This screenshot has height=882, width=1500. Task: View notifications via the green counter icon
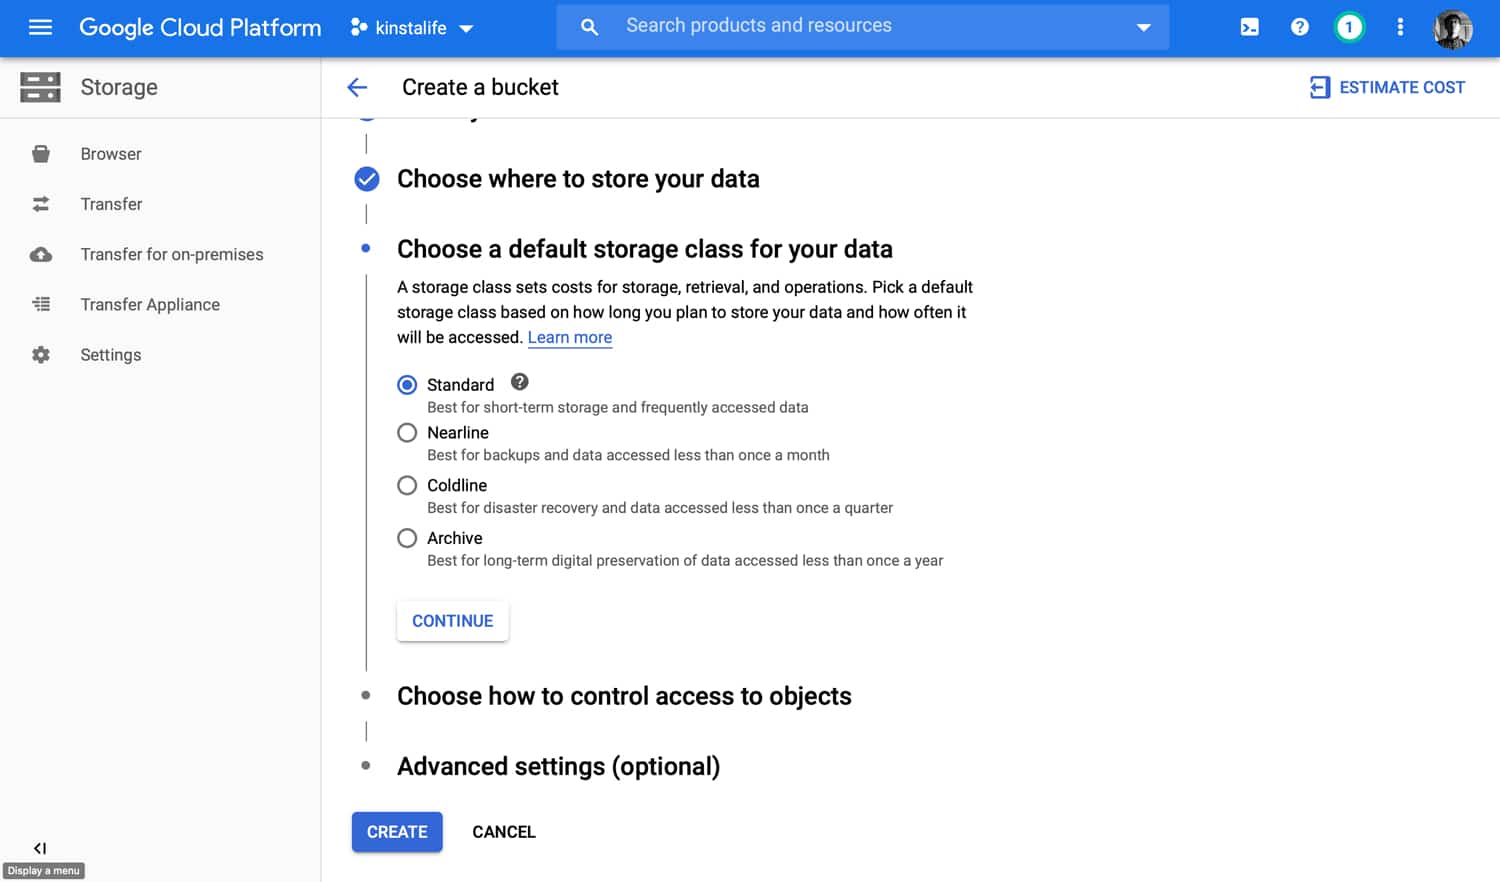pos(1349,27)
